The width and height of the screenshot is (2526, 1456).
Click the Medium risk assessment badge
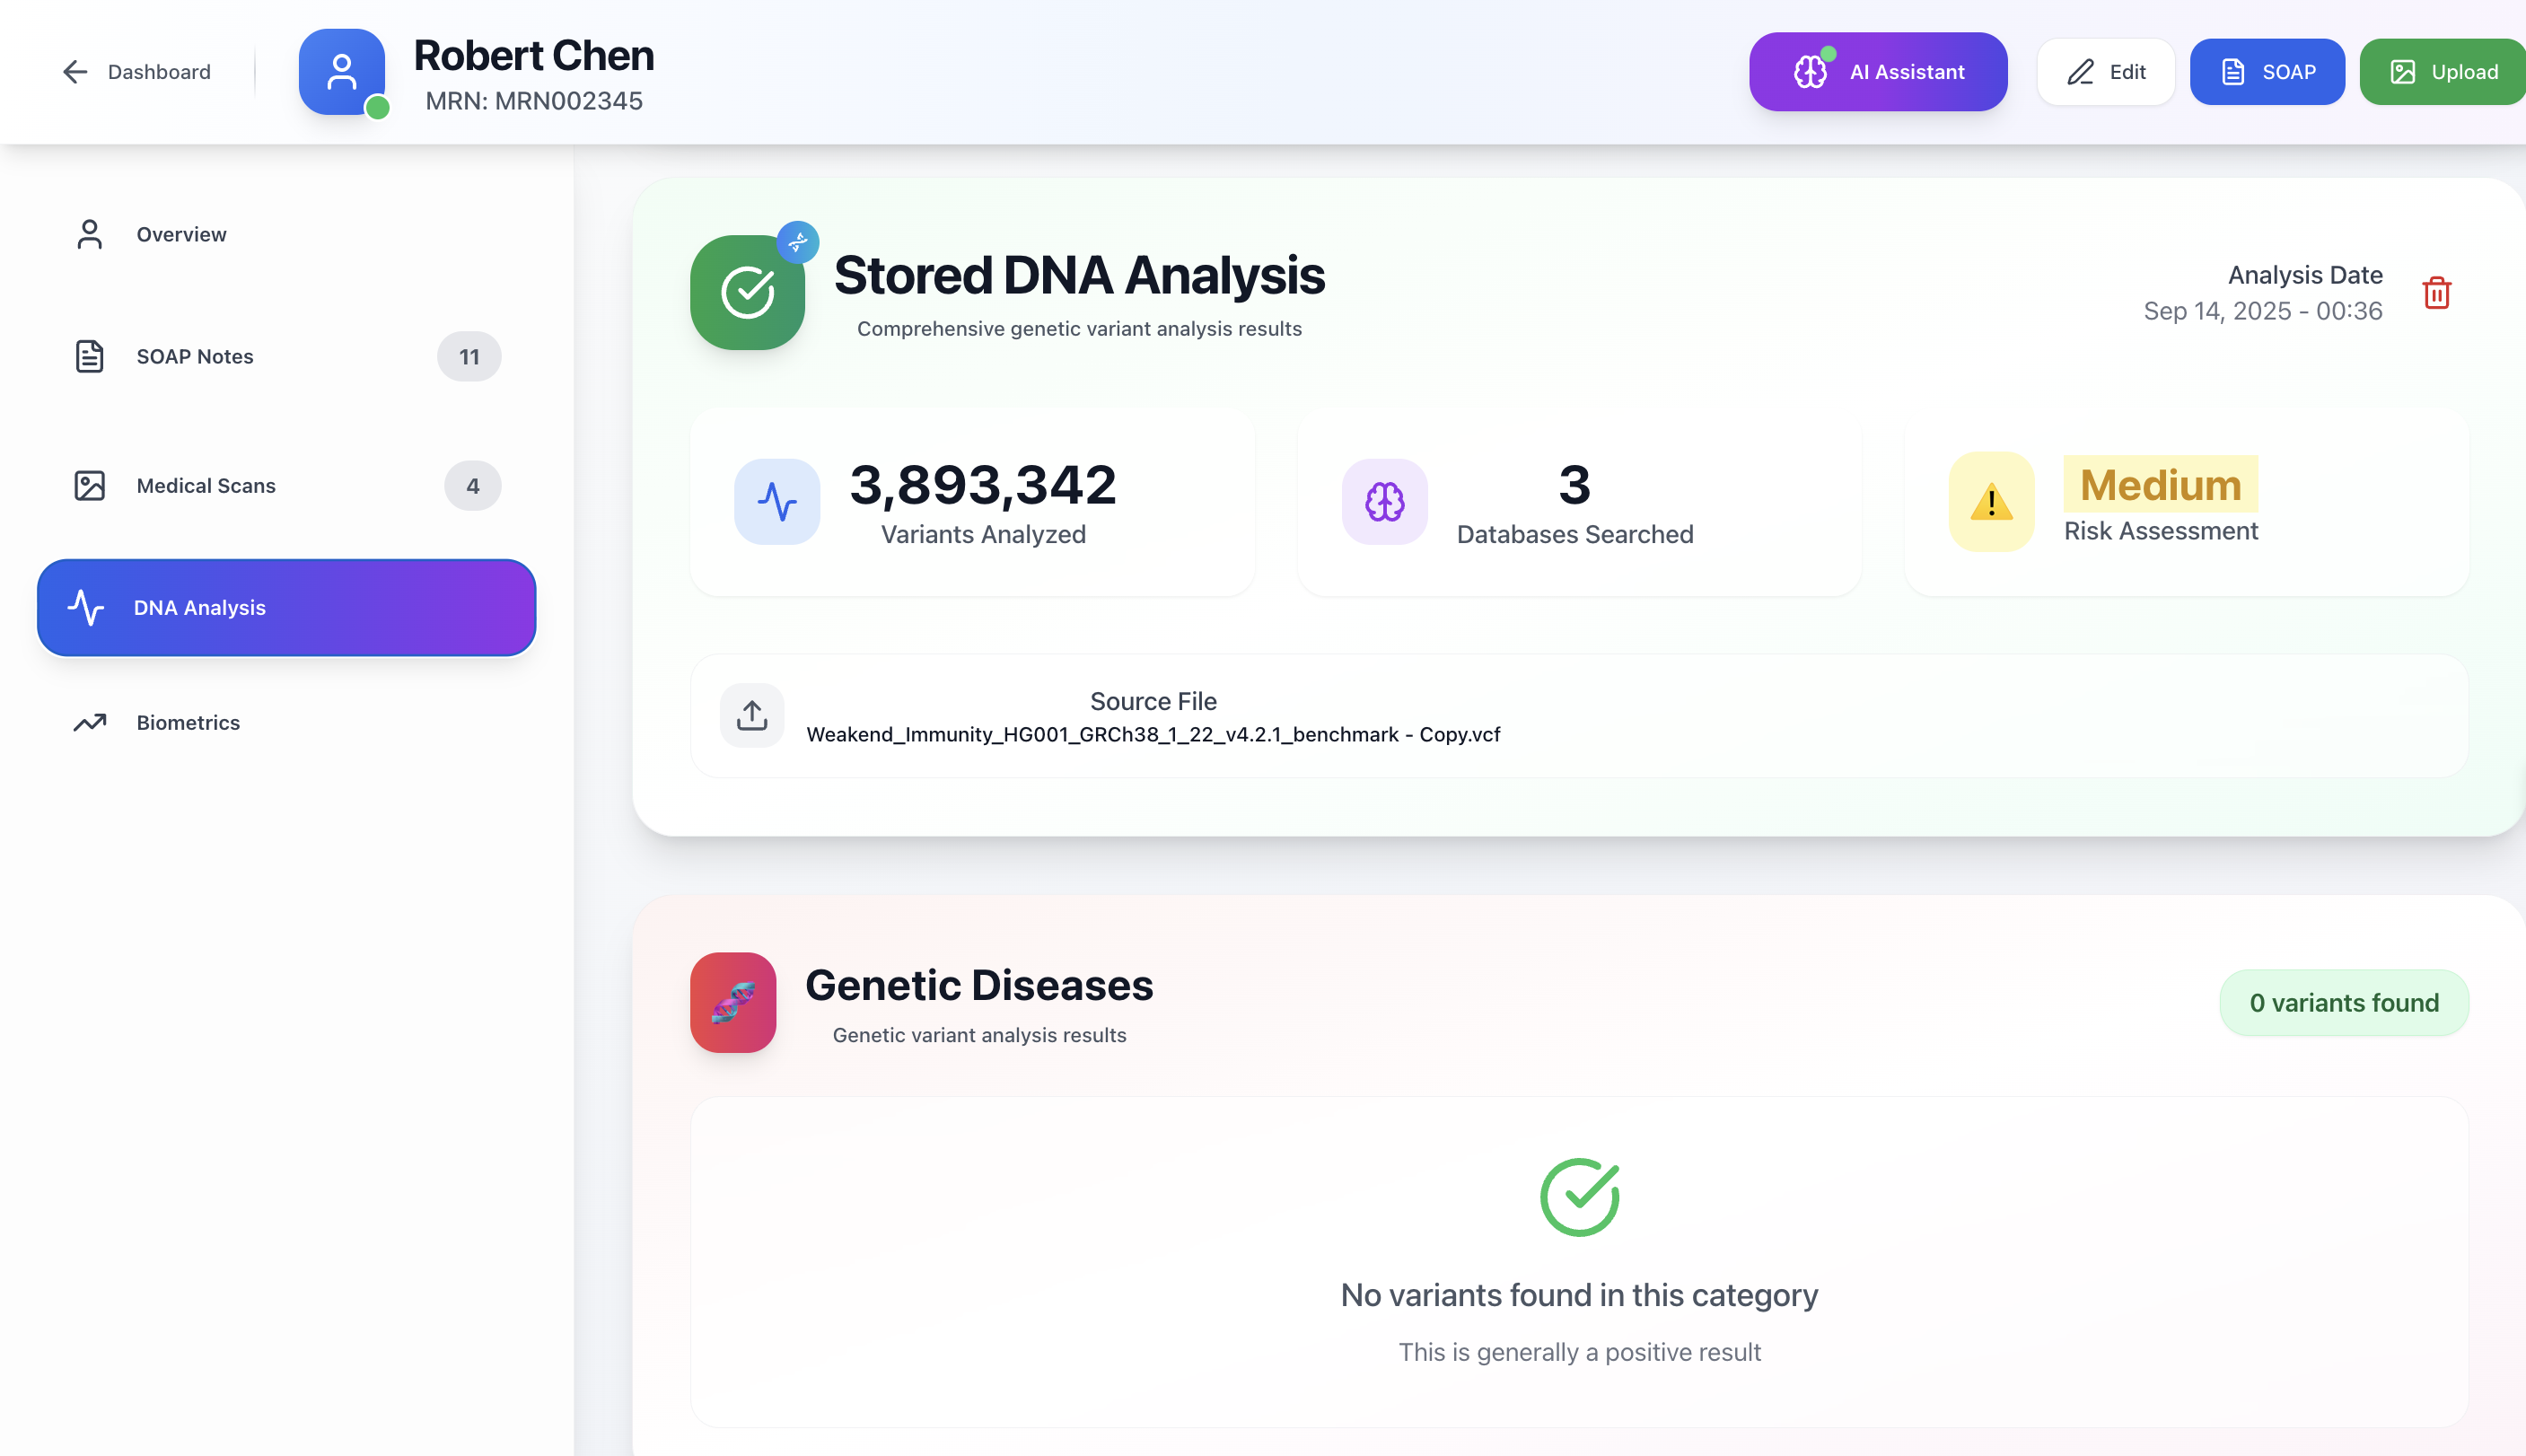(2160, 485)
